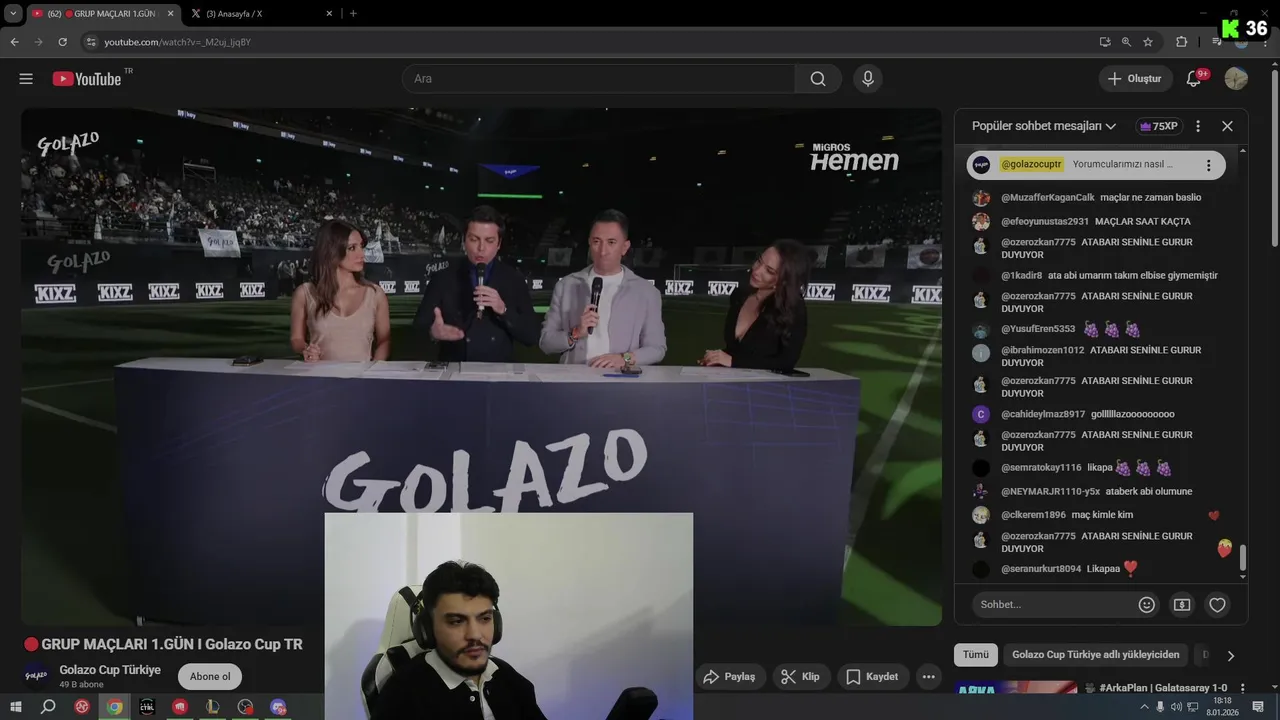Open League of Legends from the taskbar
Viewport: 1280px width, 720px height.
click(x=212, y=707)
